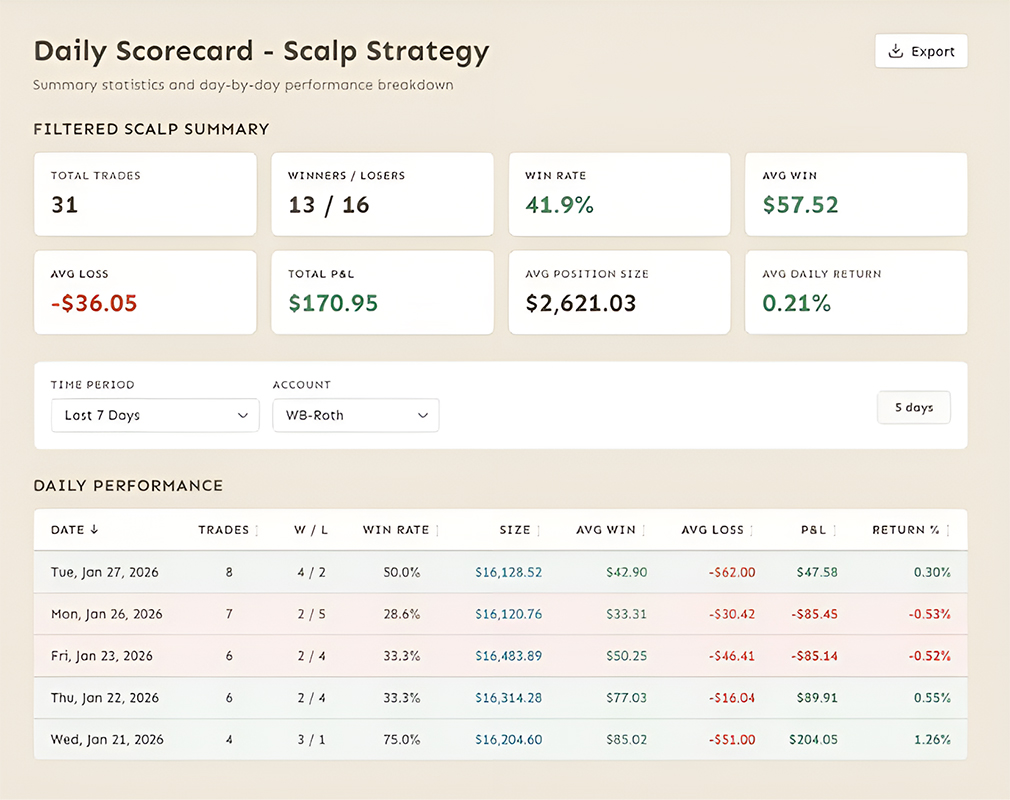The image size is (1010, 800).
Task: Click the Win Rate 41.9% summary card
Action: (619, 194)
